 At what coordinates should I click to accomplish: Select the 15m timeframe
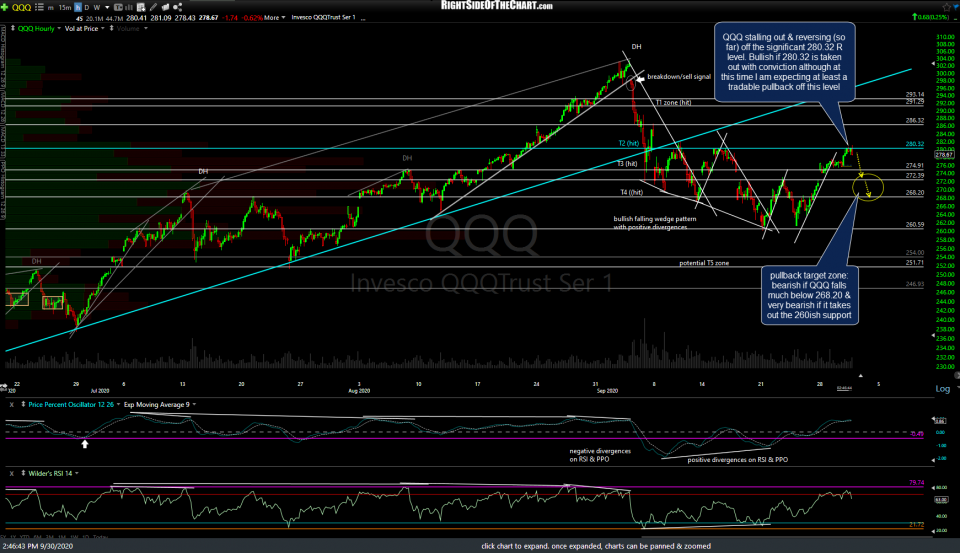point(65,7)
